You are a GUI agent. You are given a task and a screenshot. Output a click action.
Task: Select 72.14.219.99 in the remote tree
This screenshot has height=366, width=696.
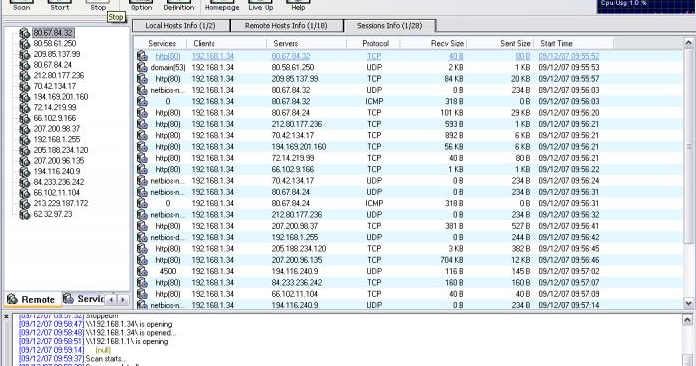[55, 107]
